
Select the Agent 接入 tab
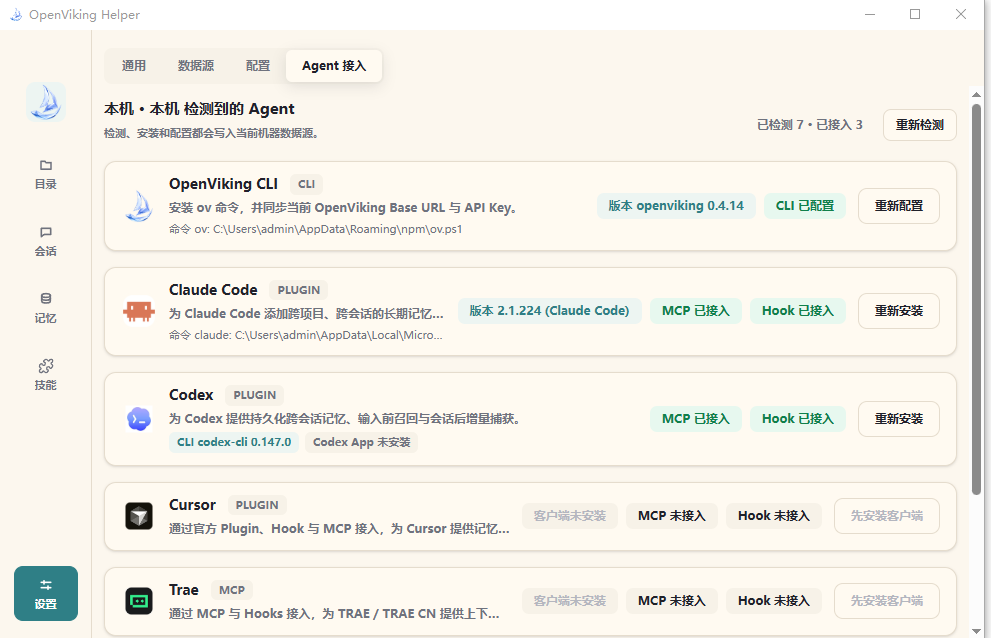(334, 66)
